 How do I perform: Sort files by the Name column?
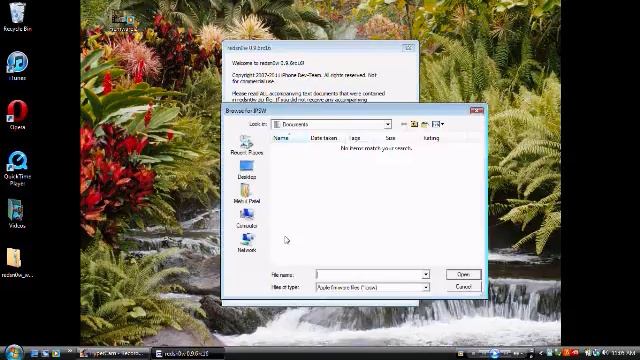coord(289,138)
